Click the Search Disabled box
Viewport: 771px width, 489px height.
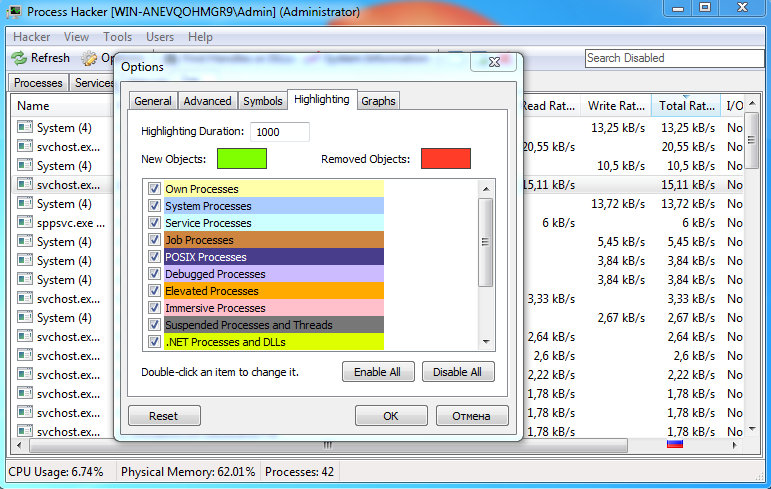(674, 58)
